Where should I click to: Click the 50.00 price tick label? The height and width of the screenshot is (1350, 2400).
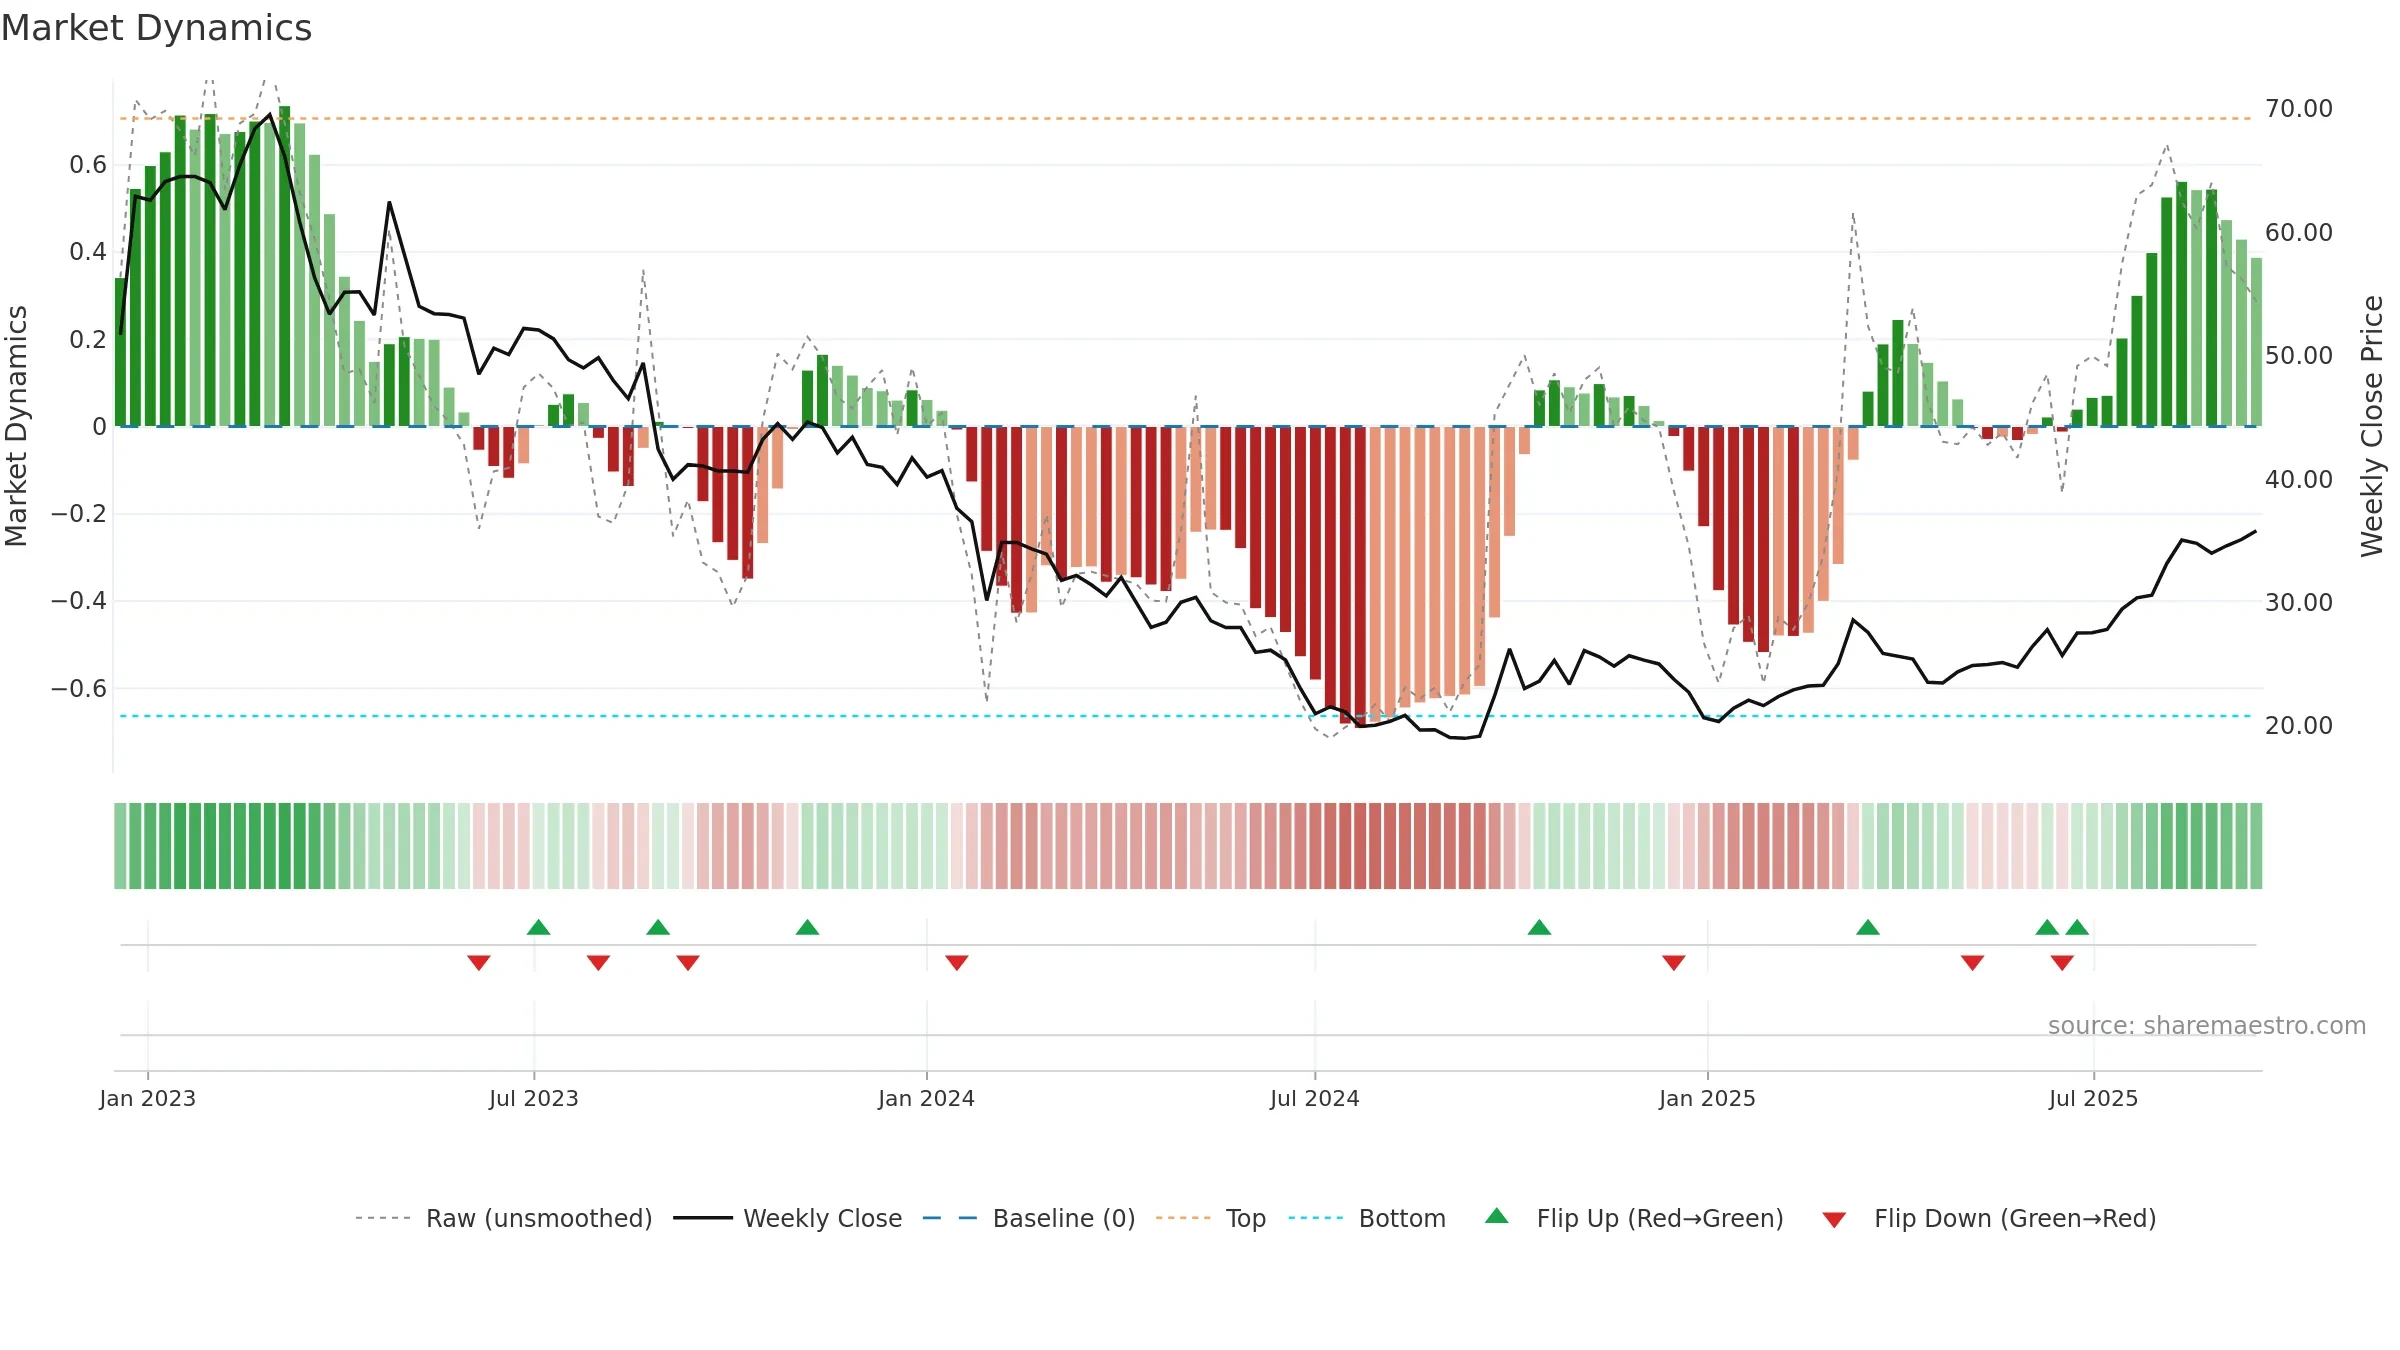2299,355
